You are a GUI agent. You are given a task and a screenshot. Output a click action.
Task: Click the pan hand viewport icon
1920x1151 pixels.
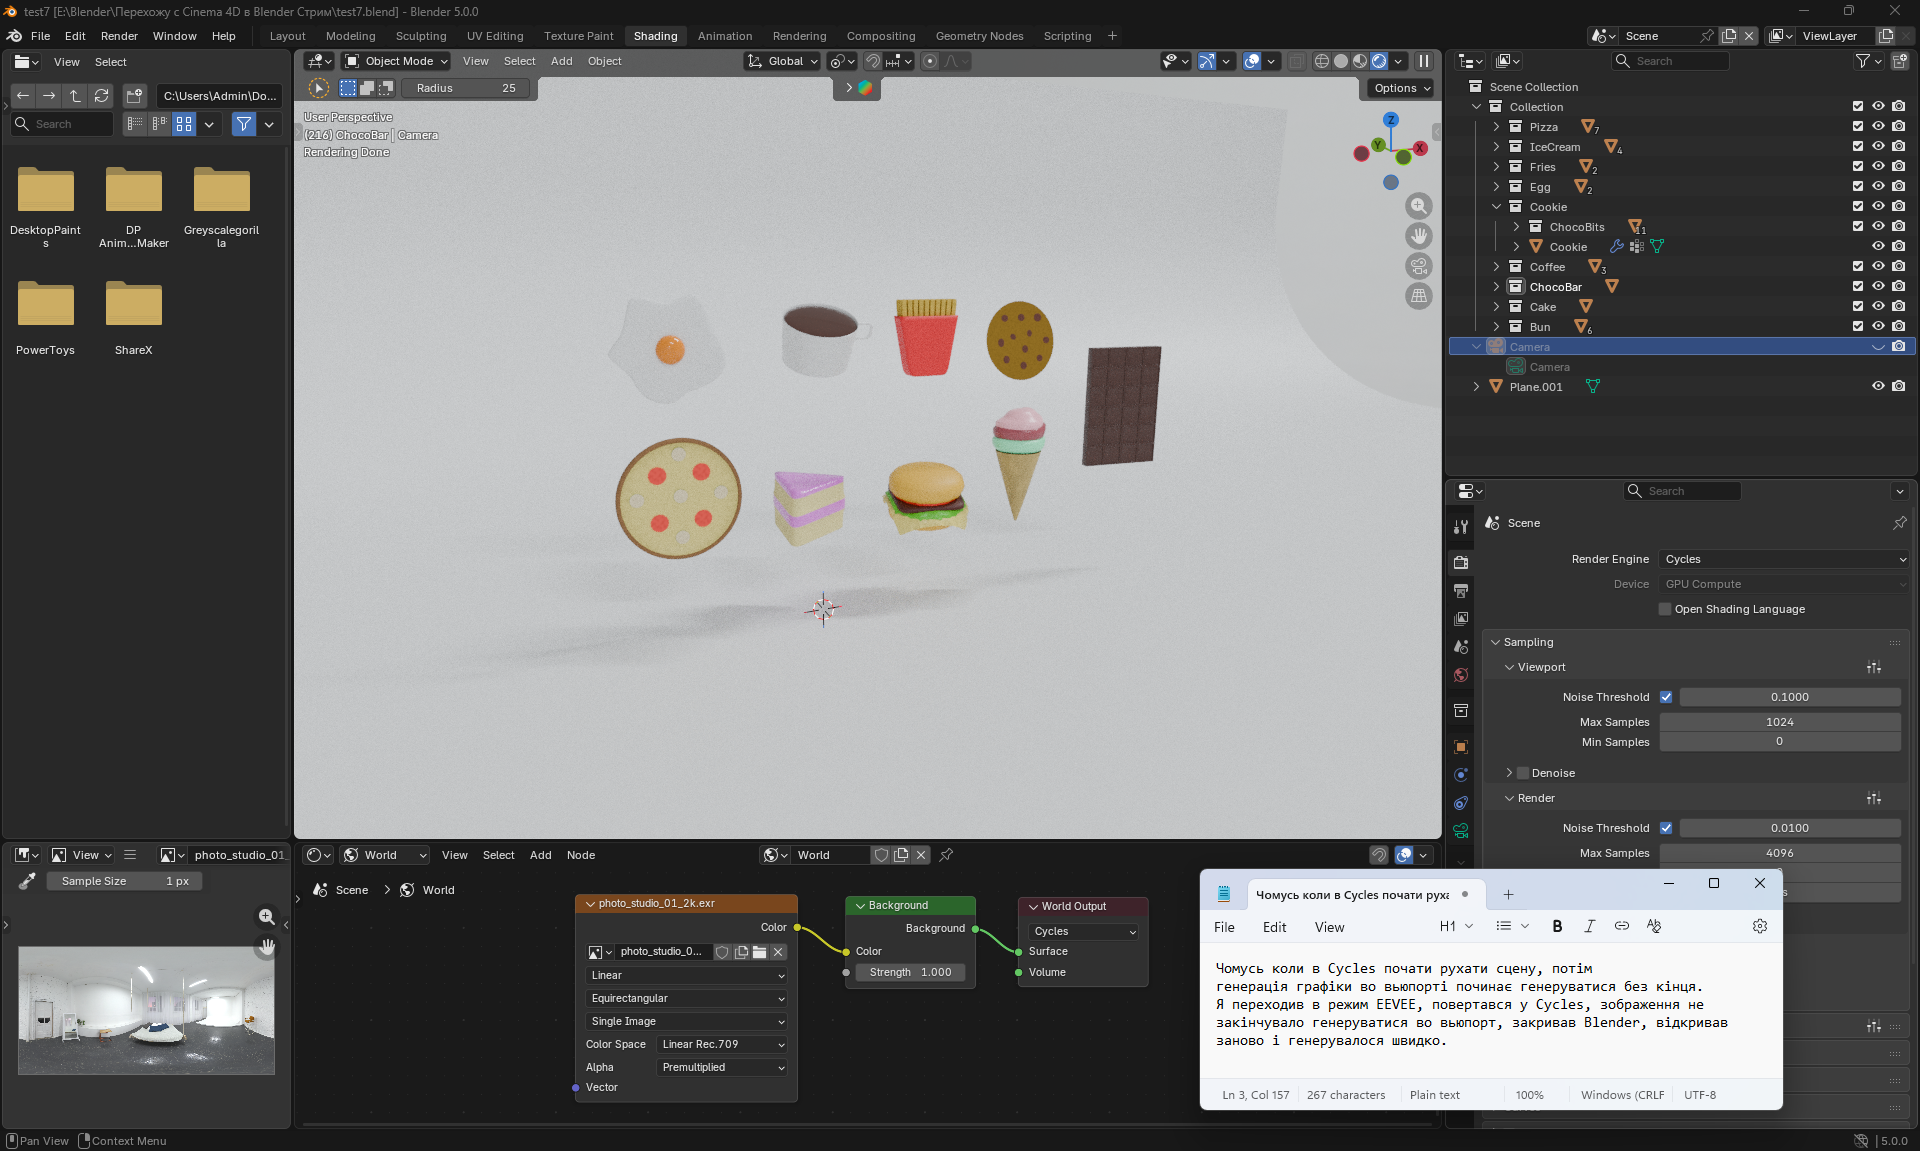pos(1418,236)
